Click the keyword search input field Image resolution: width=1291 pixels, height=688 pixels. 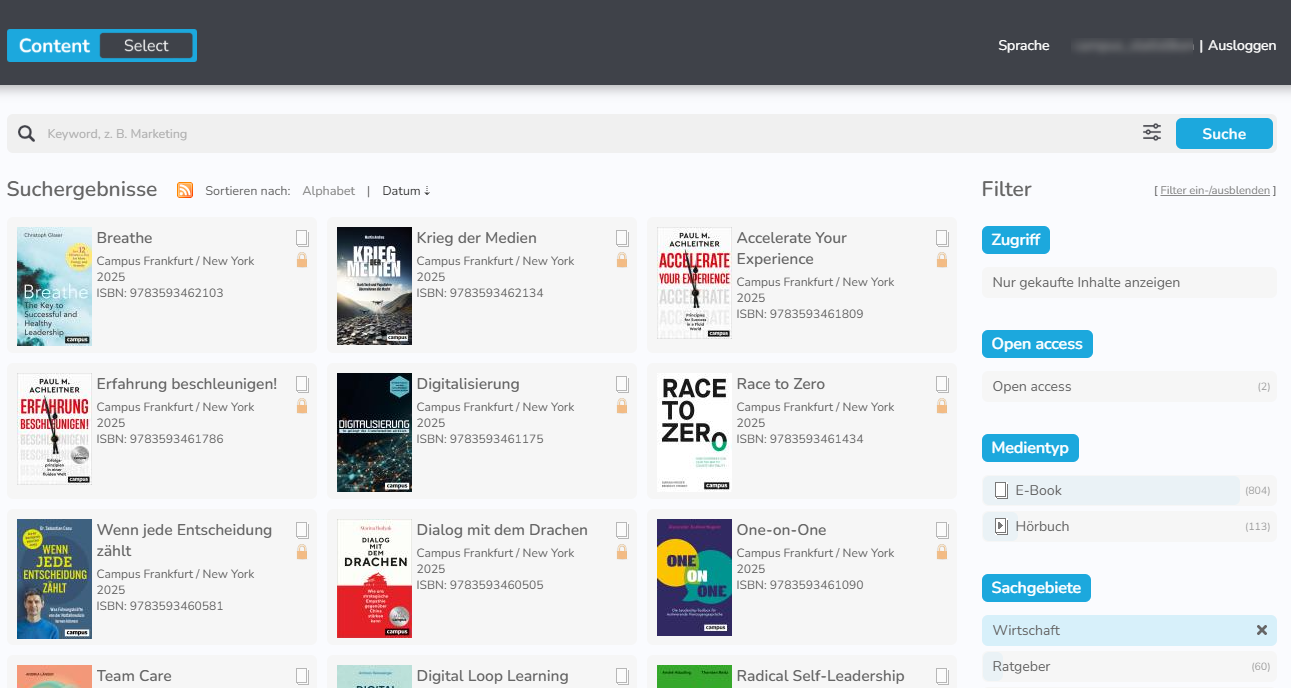click(x=590, y=134)
